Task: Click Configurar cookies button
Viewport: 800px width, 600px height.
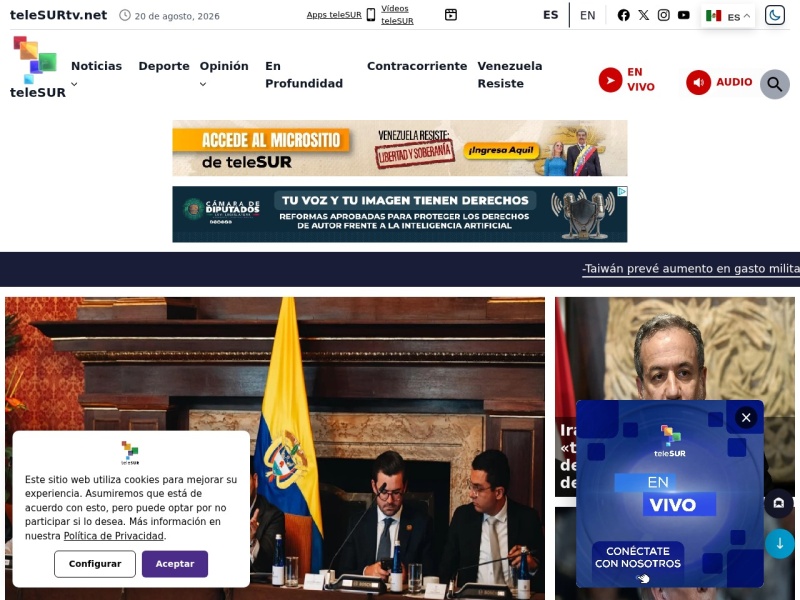Action: tap(95, 564)
